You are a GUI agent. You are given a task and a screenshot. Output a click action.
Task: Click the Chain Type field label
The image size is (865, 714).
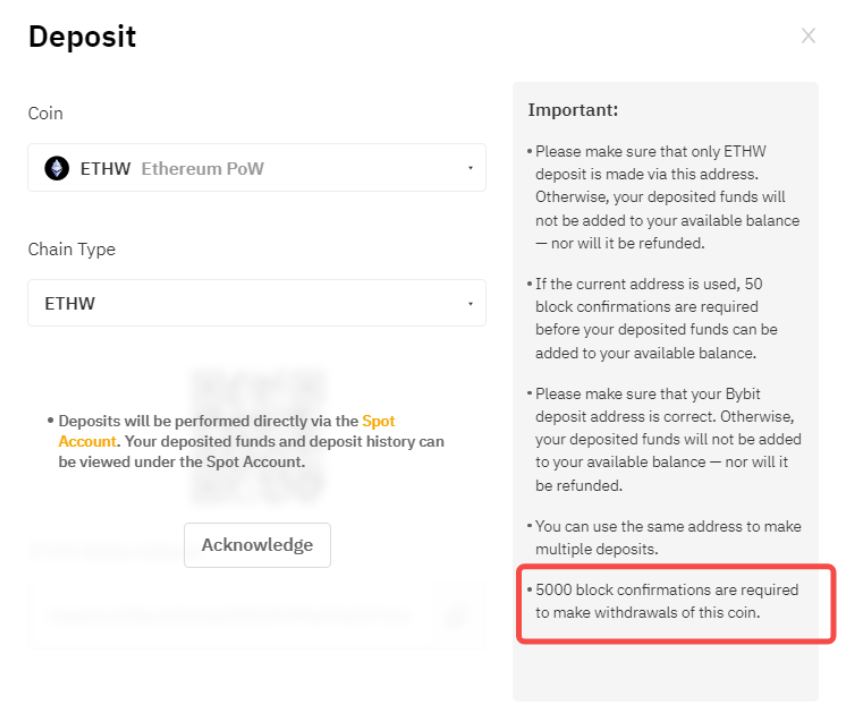click(x=71, y=249)
